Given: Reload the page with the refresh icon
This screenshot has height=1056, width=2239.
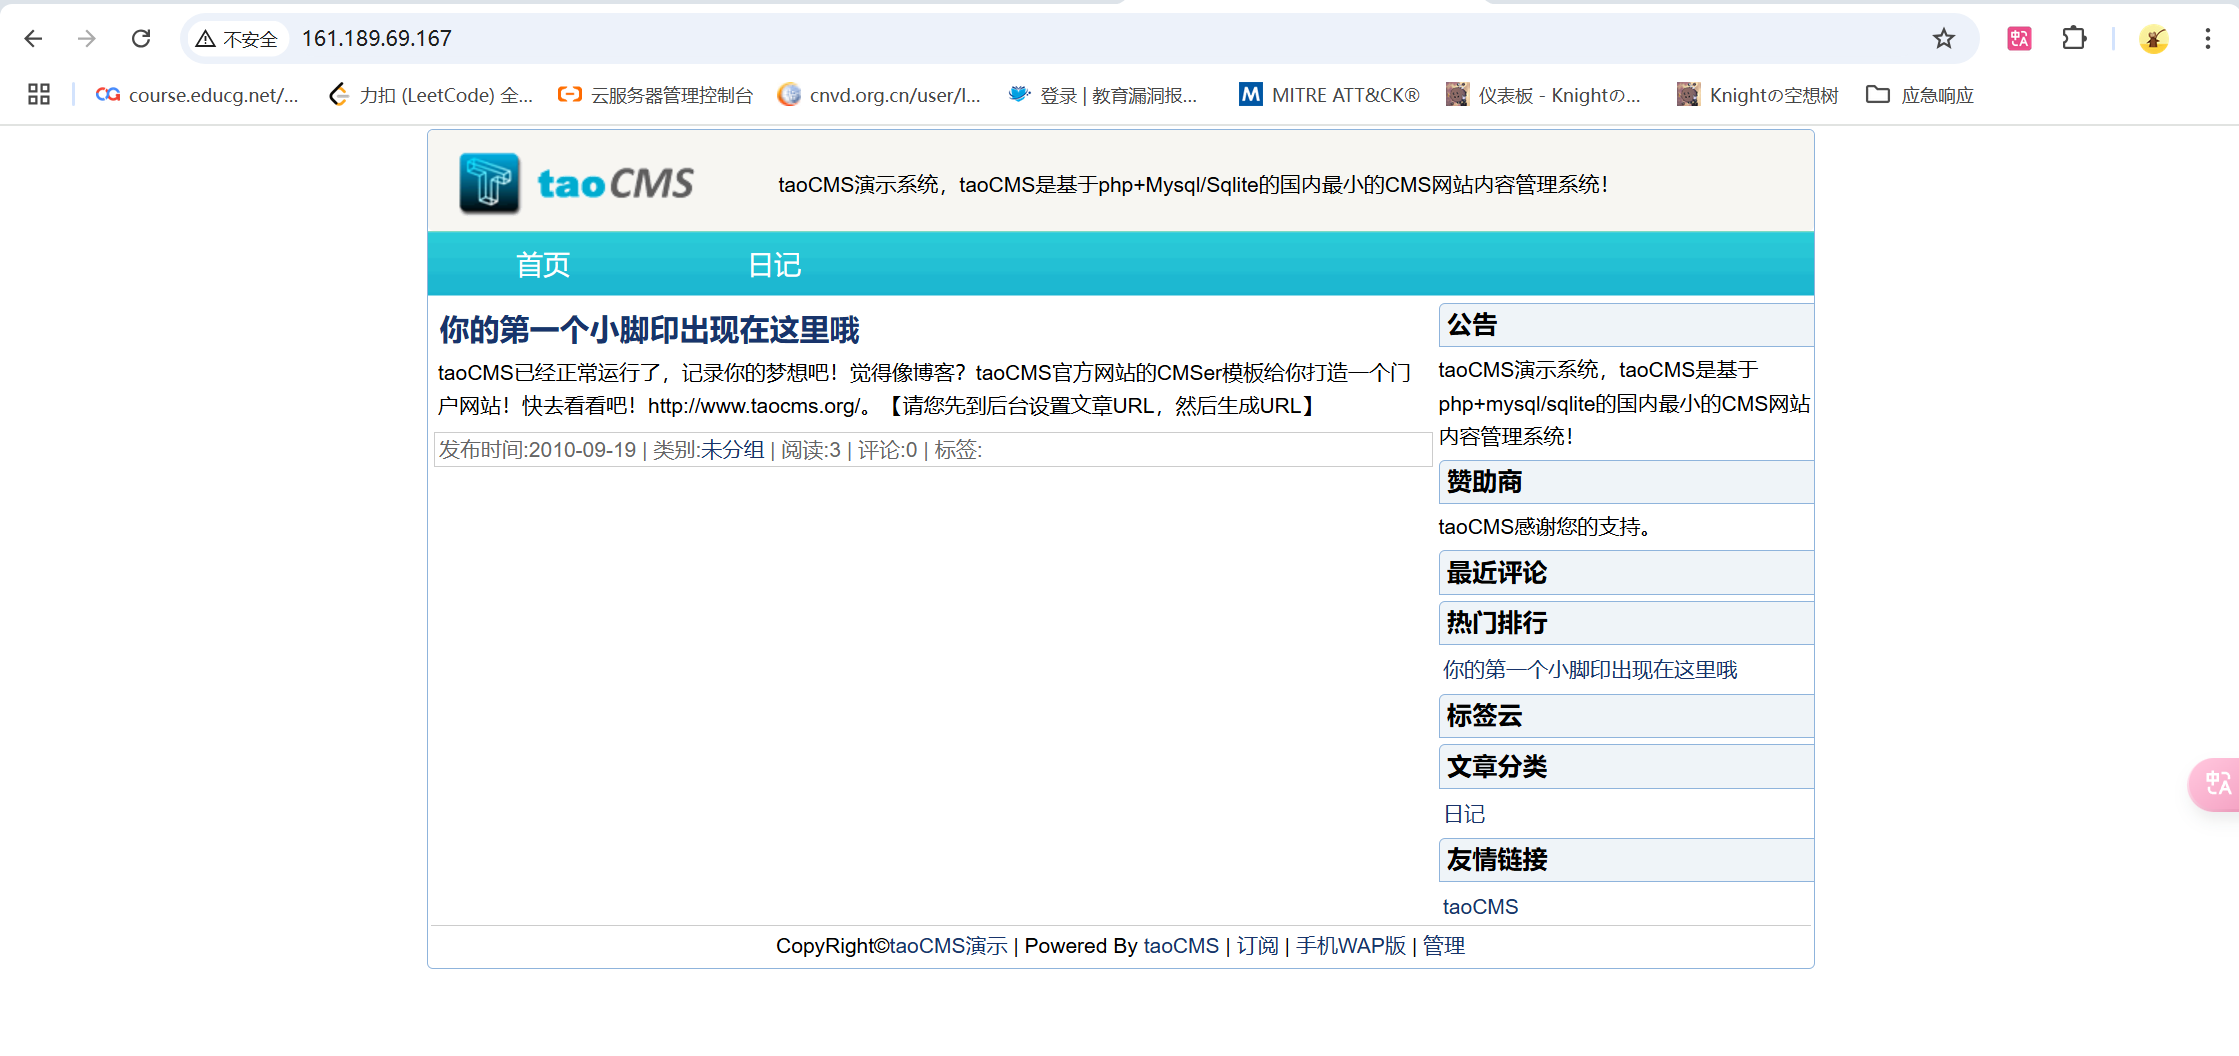Looking at the screenshot, I should tap(141, 38).
